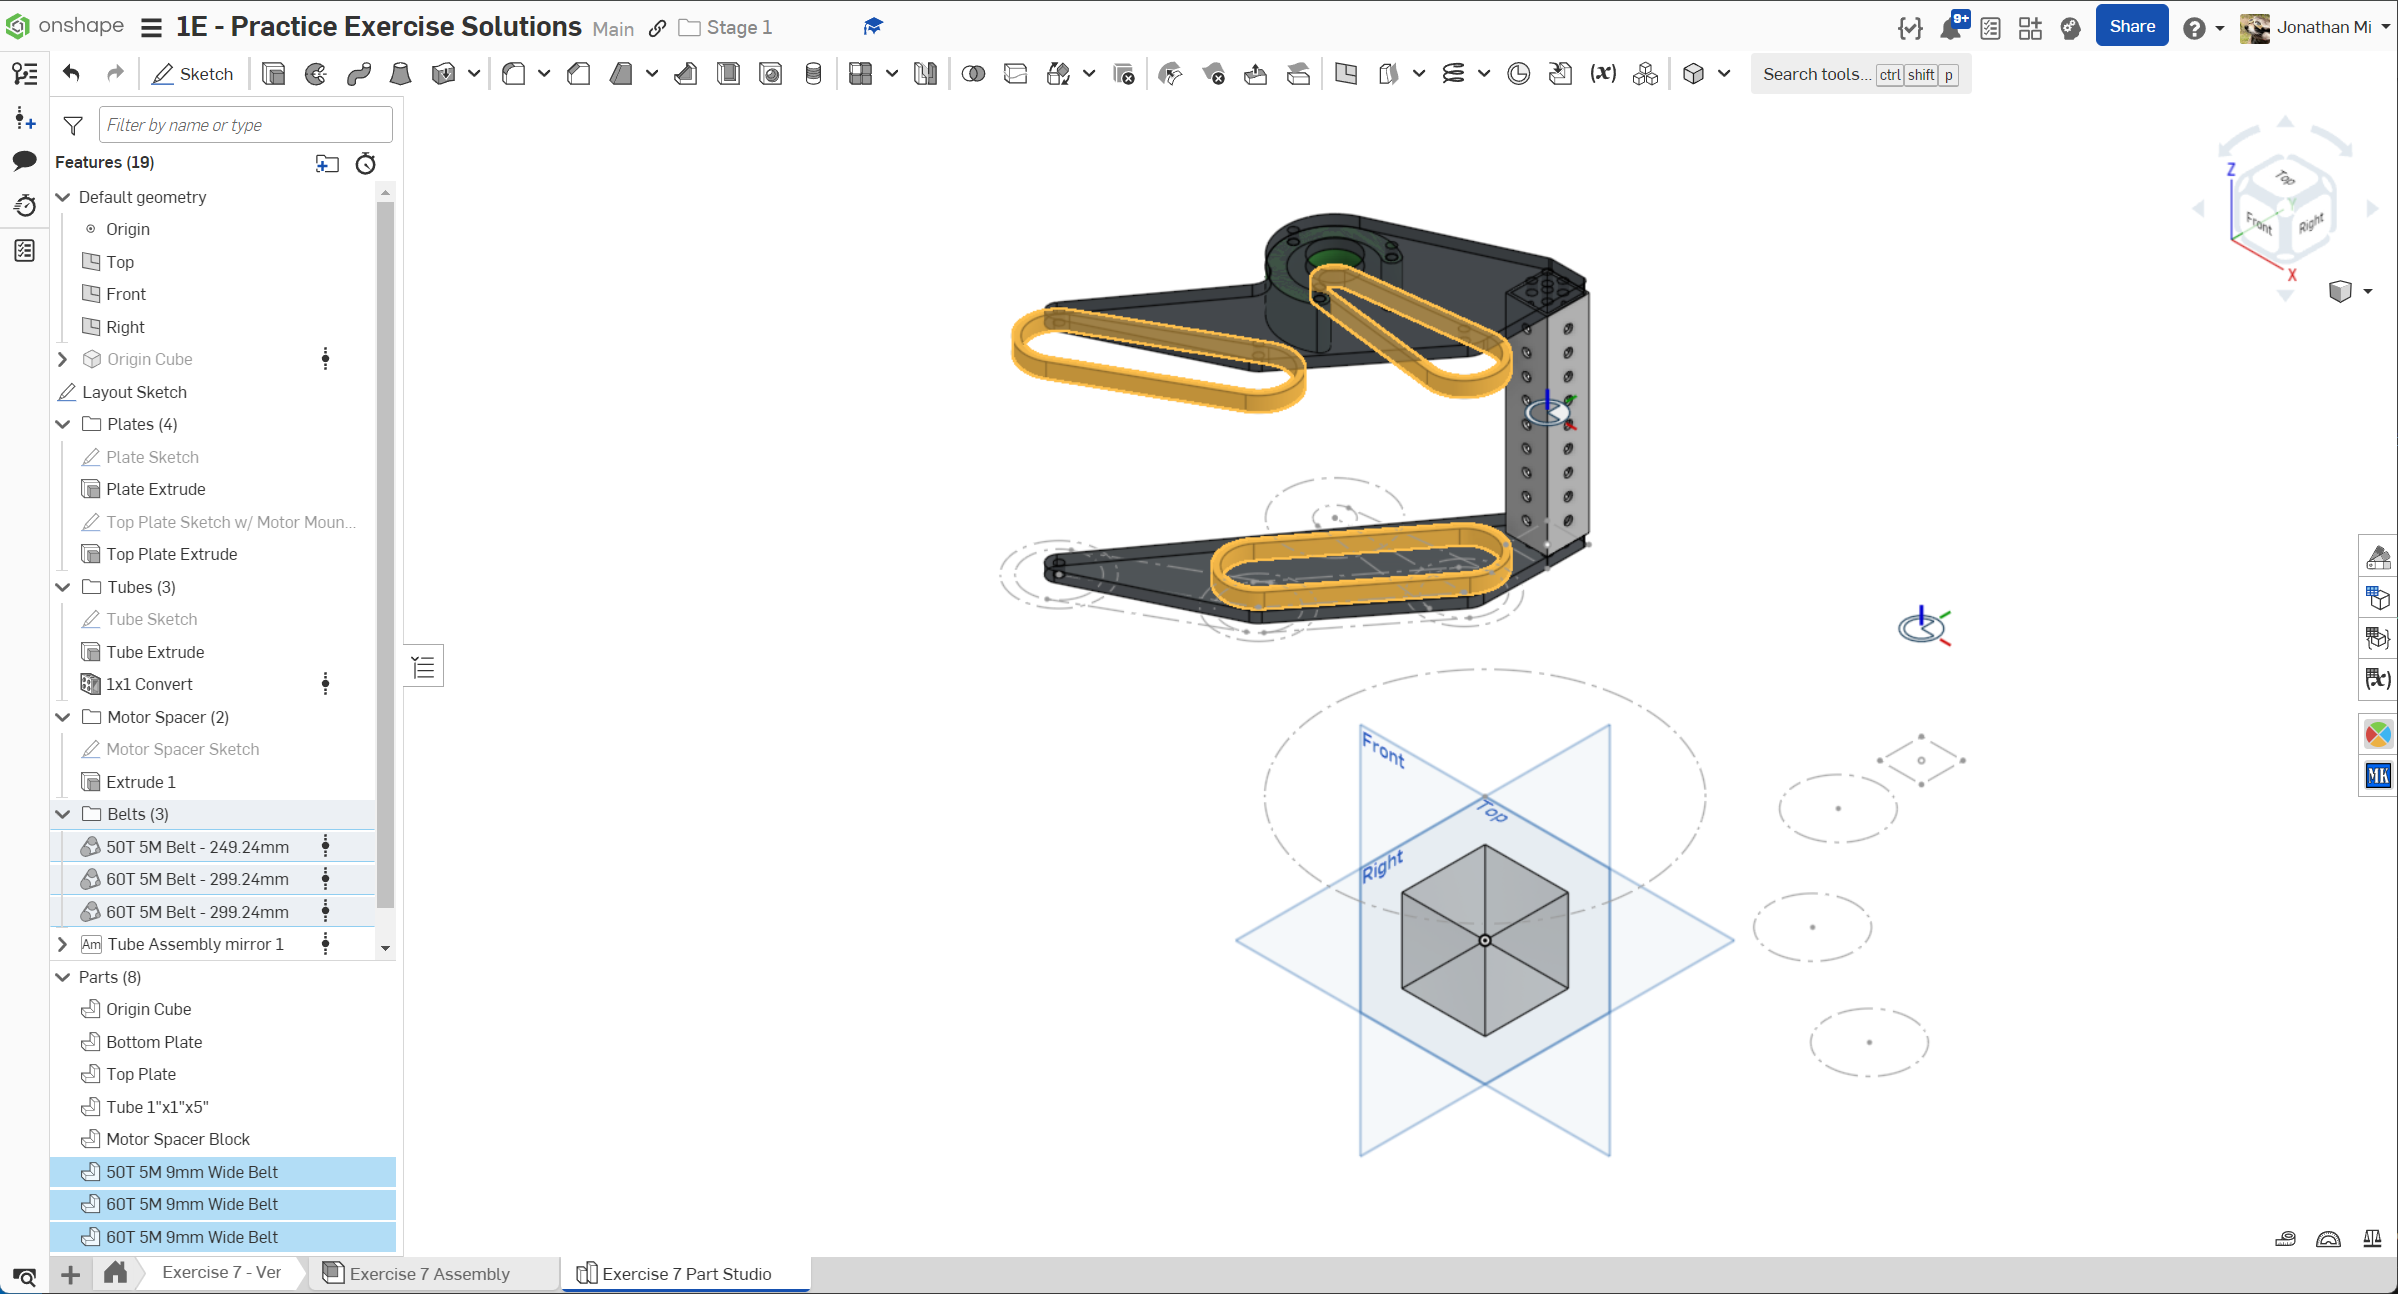Screen dimensions: 2398x1294
Task: Select the Sweep tool
Action: point(358,74)
